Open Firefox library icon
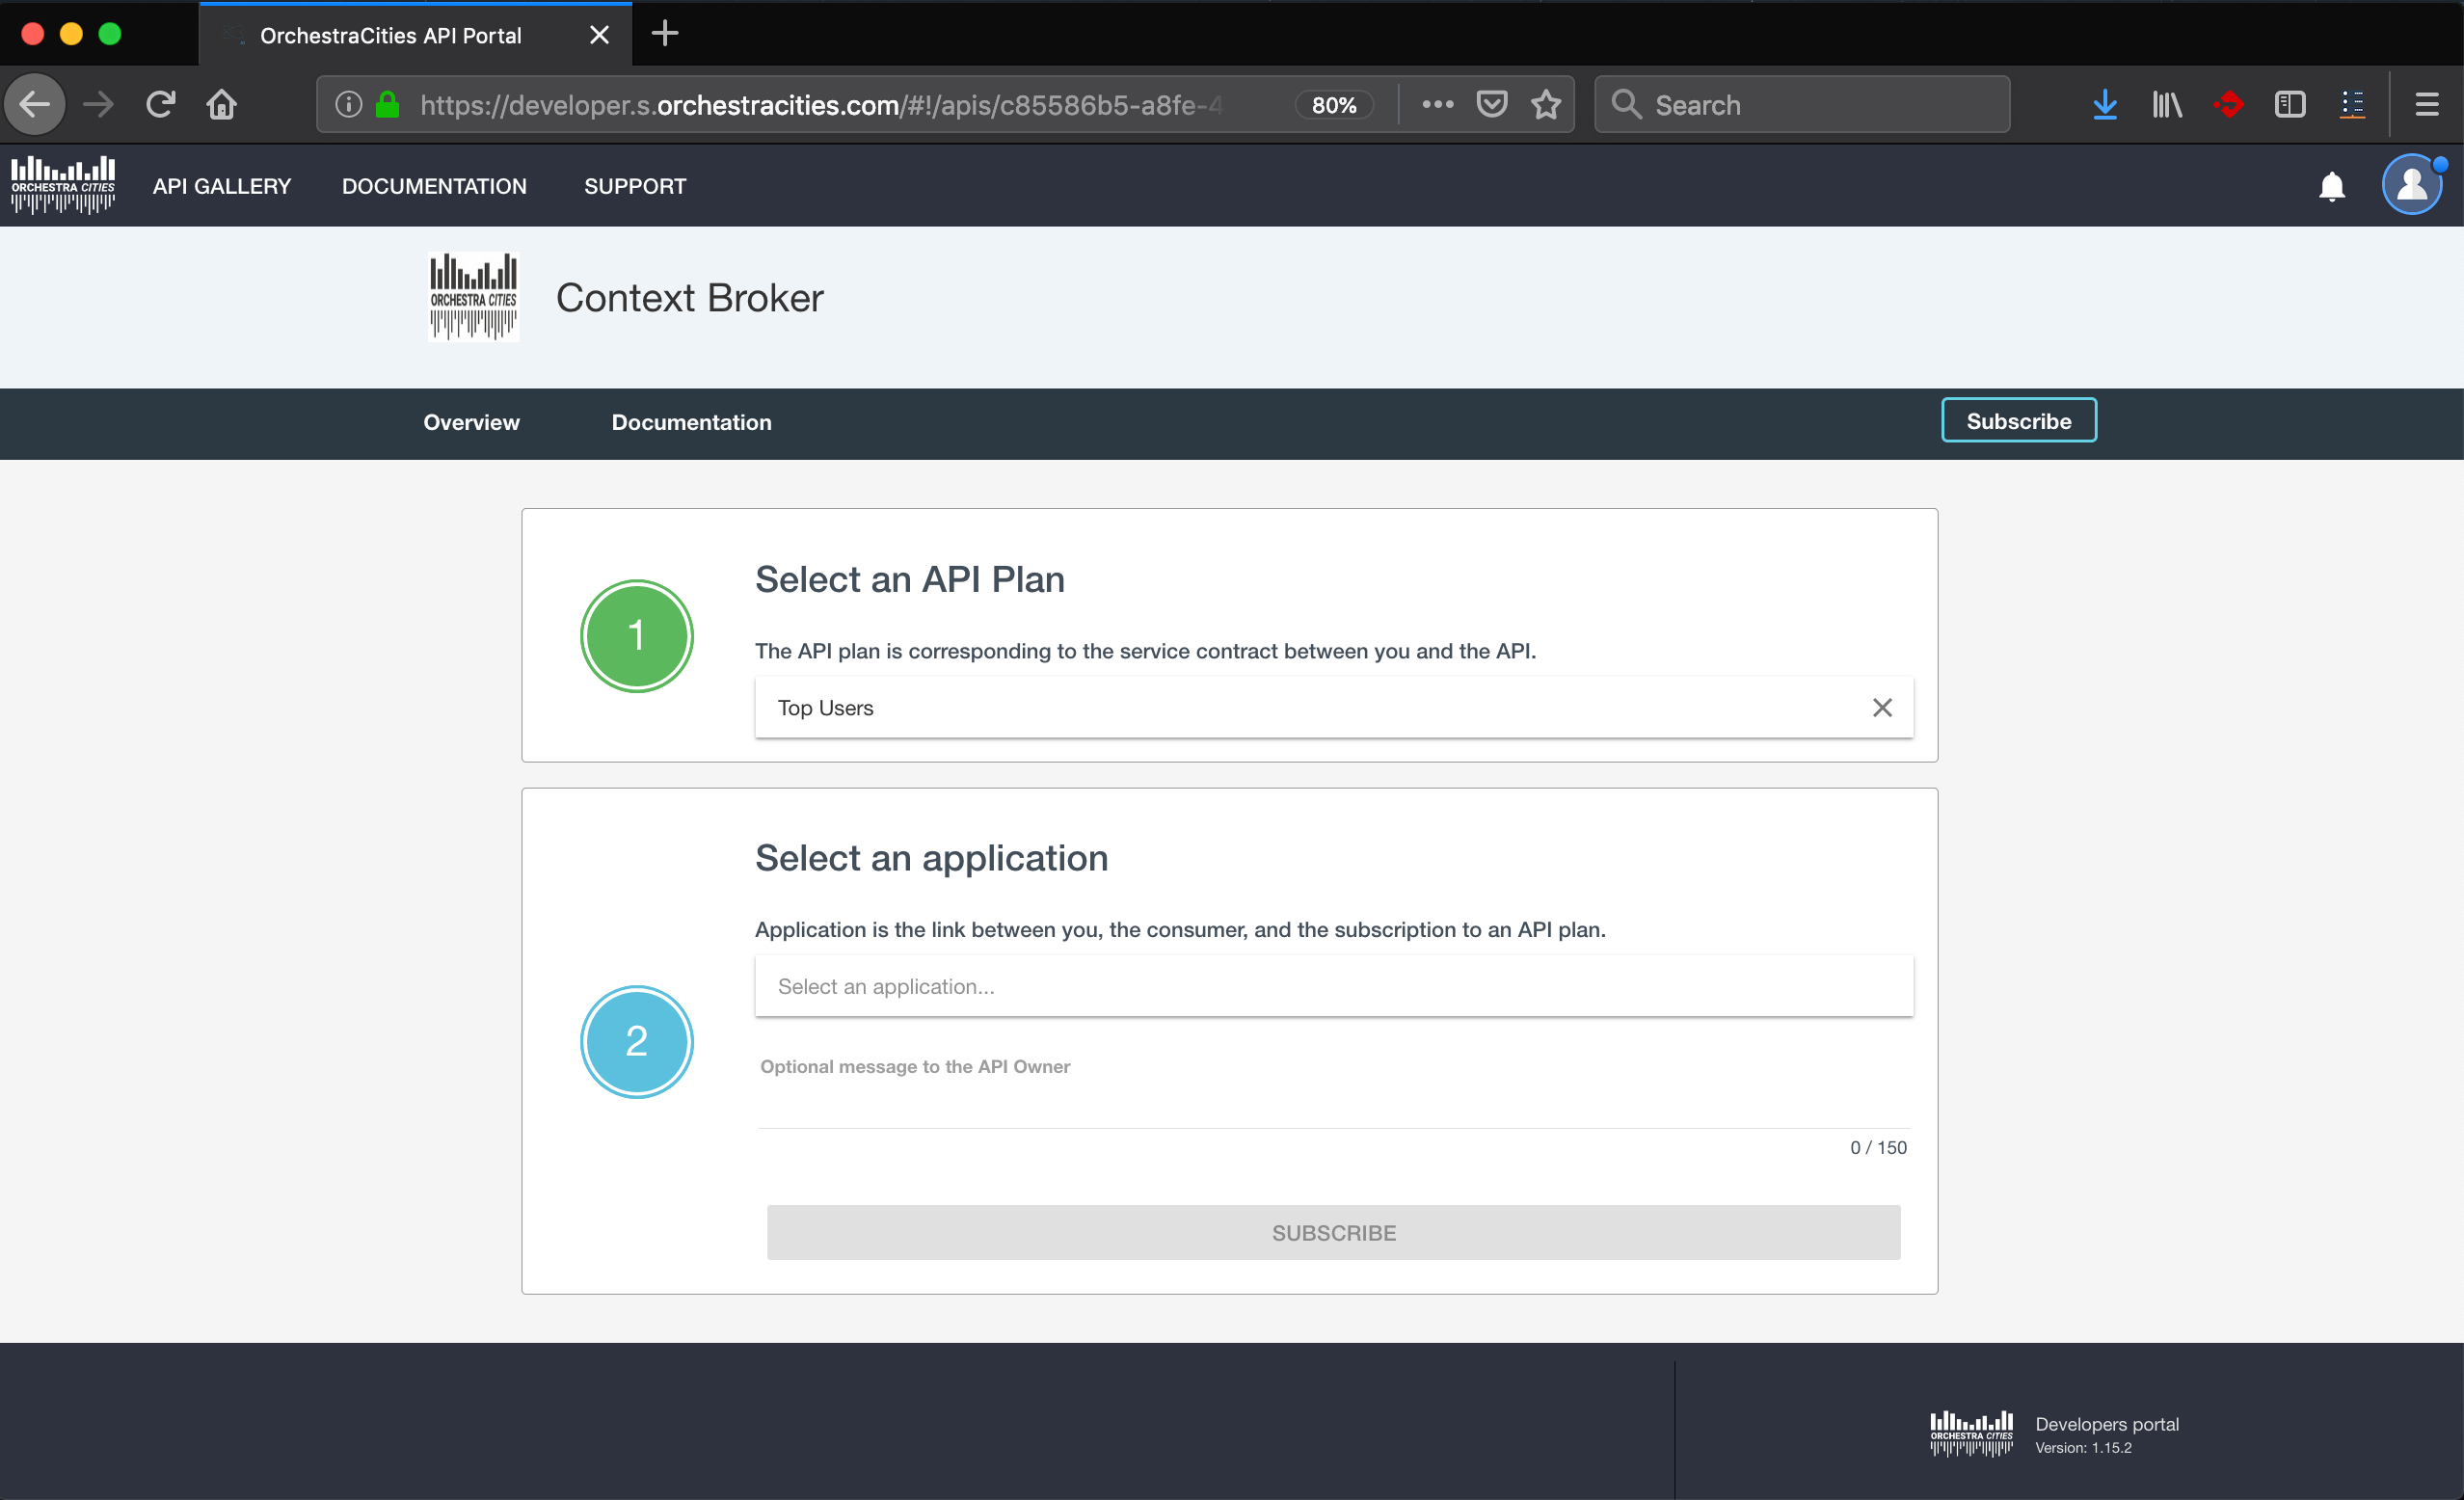This screenshot has height=1500, width=2464. (x=2166, y=104)
